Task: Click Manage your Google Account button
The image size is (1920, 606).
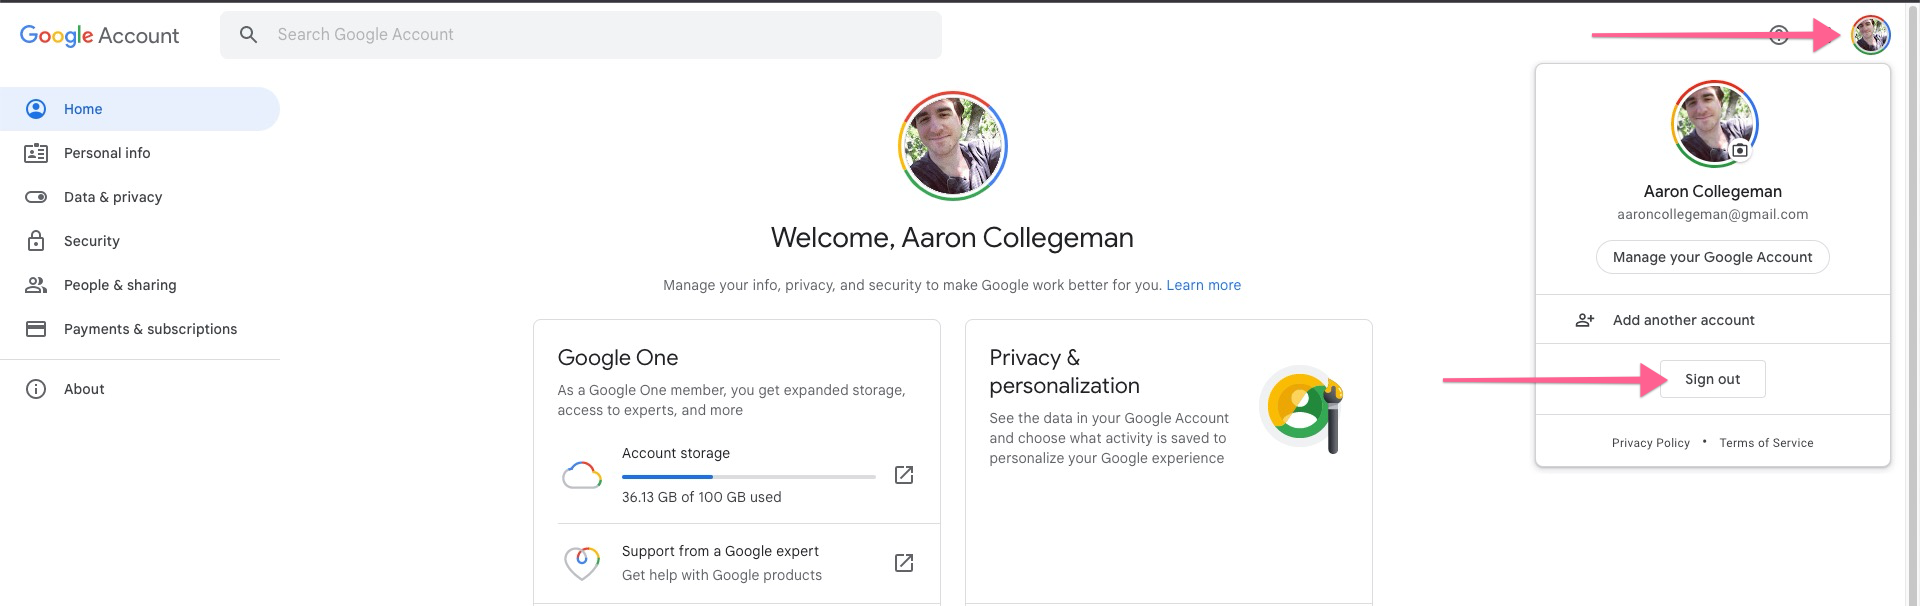Action: (1712, 257)
